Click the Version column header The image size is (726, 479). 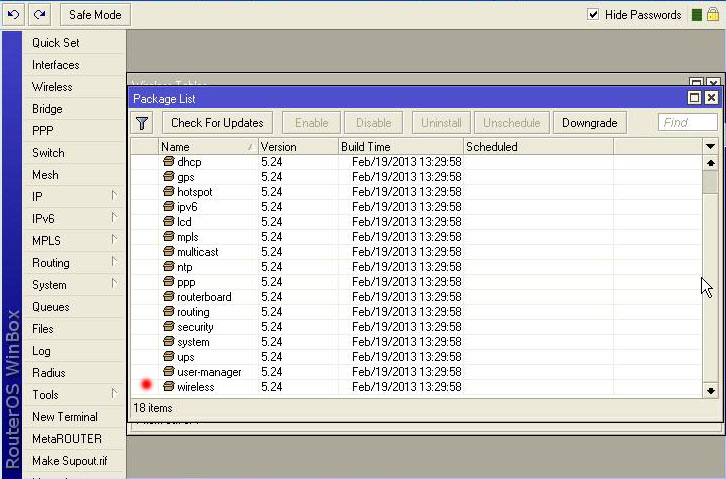pyautogui.click(x=298, y=147)
